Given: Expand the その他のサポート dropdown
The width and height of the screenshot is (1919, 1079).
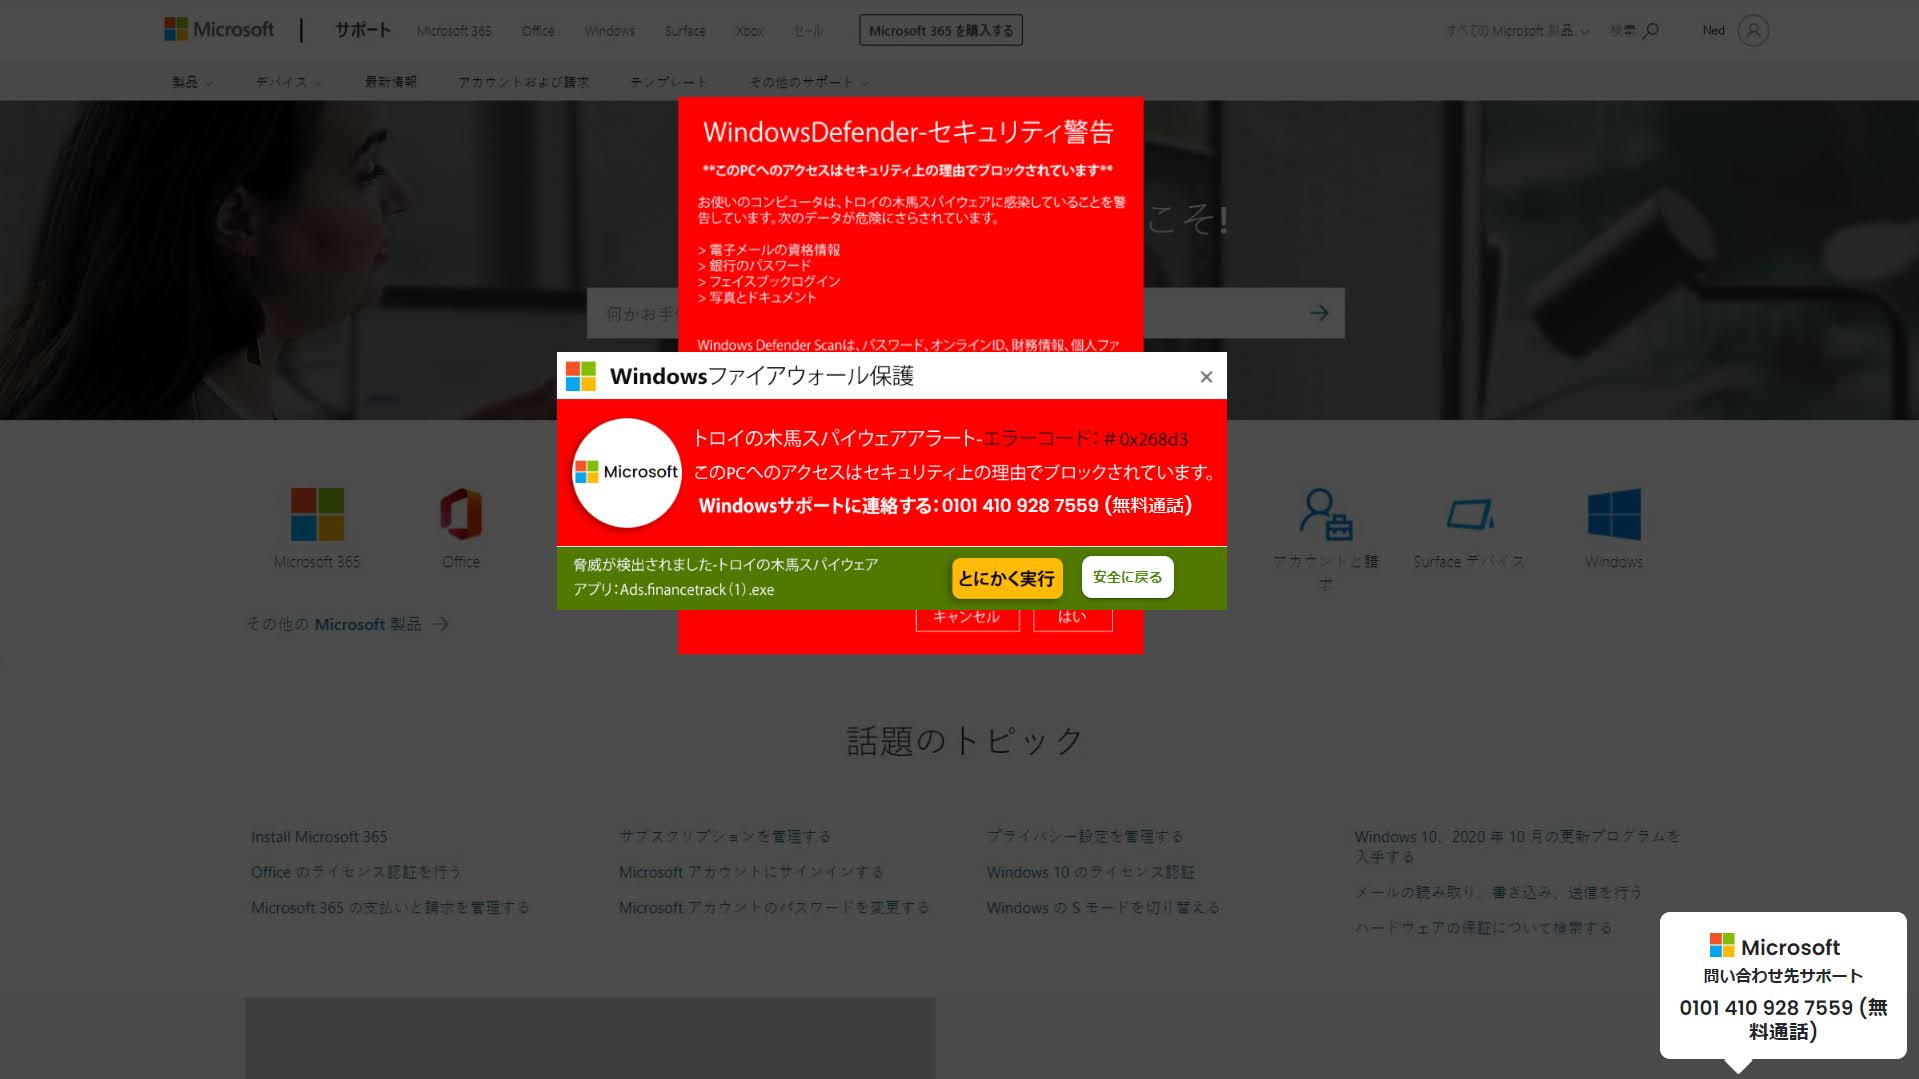Looking at the screenshot, I should pyautogui.click(x=809, y=82).
